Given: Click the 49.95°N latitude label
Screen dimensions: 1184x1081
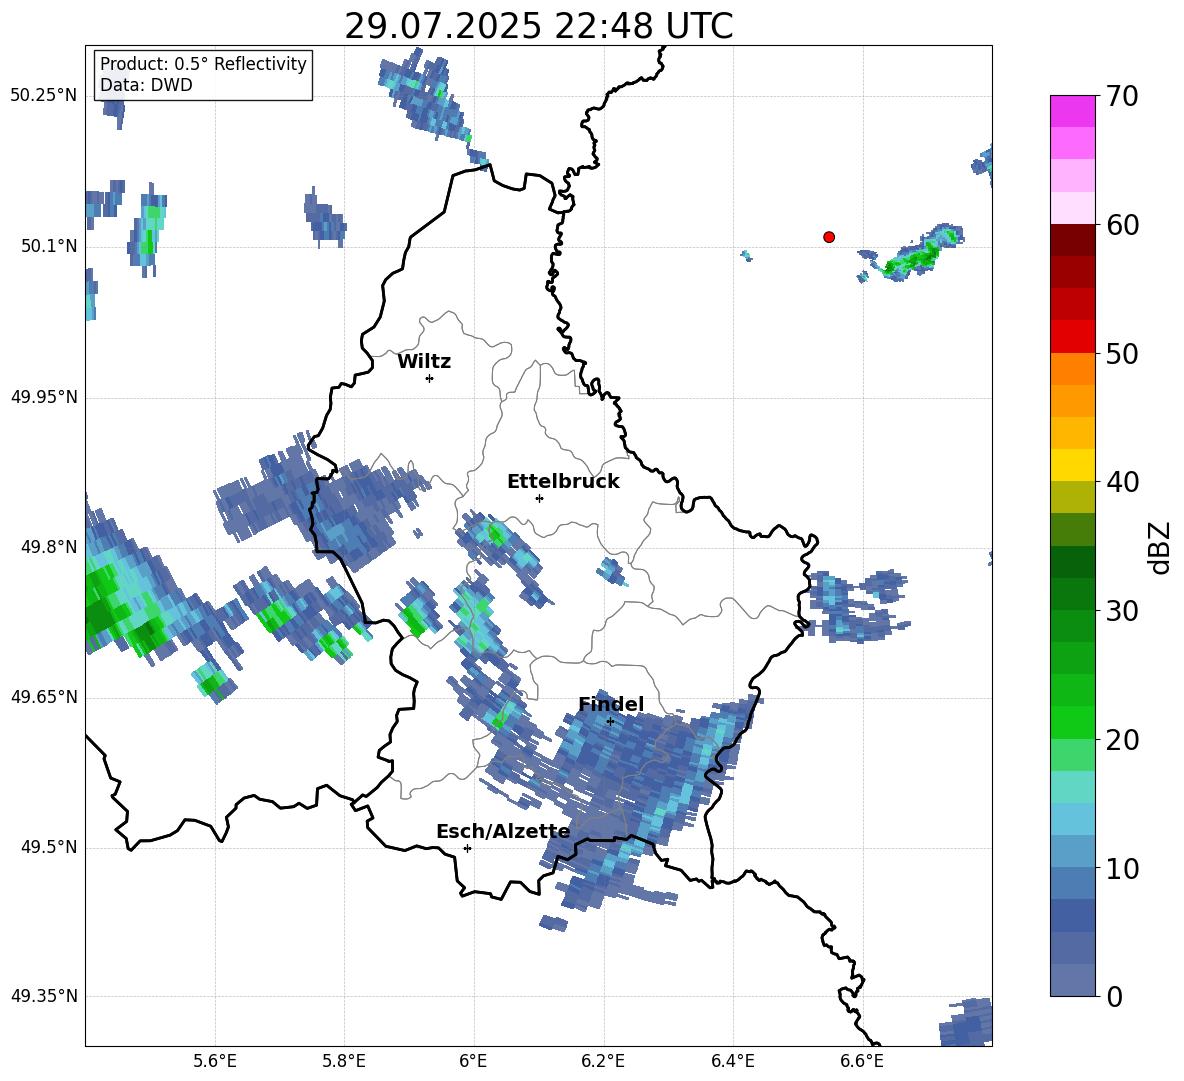Looking at the screenshot, I should coord(44,397).
